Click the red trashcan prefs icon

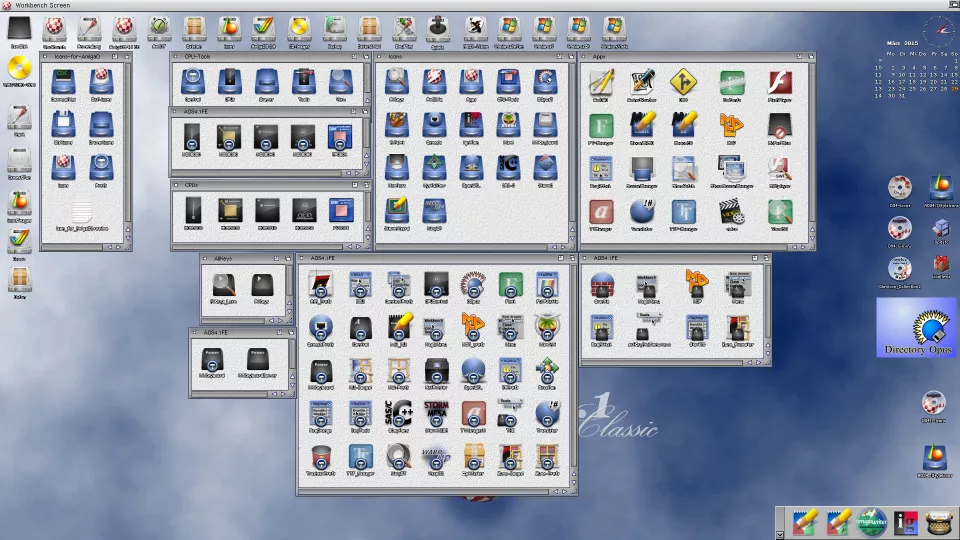tap(321, 458)
